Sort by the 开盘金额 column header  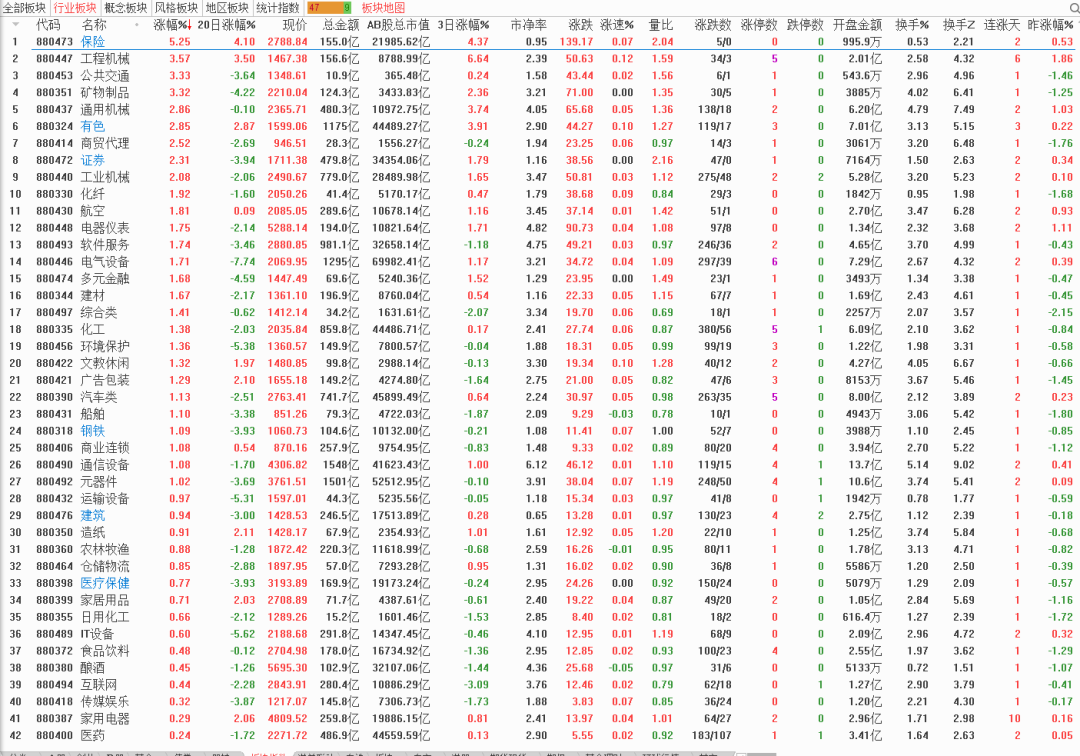(x=857, y=25)
